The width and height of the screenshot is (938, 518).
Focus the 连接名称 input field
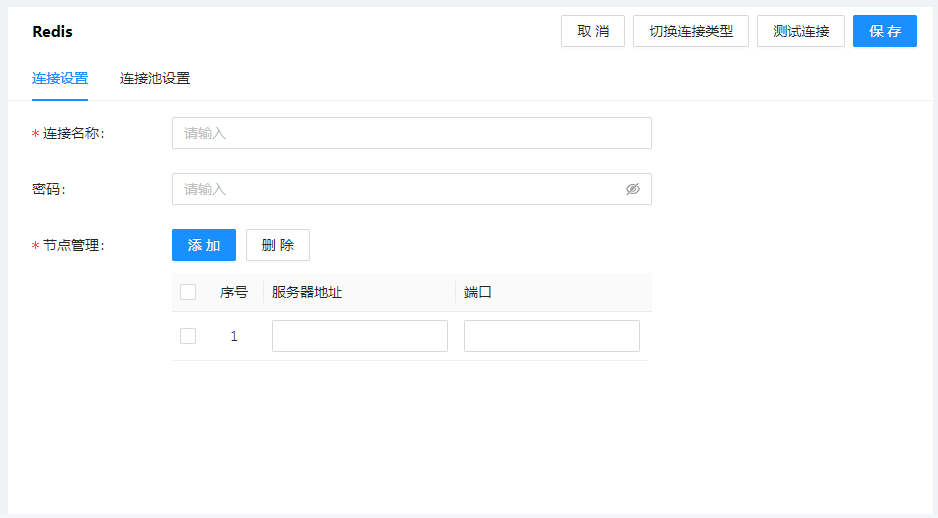(x=411, y=133)
